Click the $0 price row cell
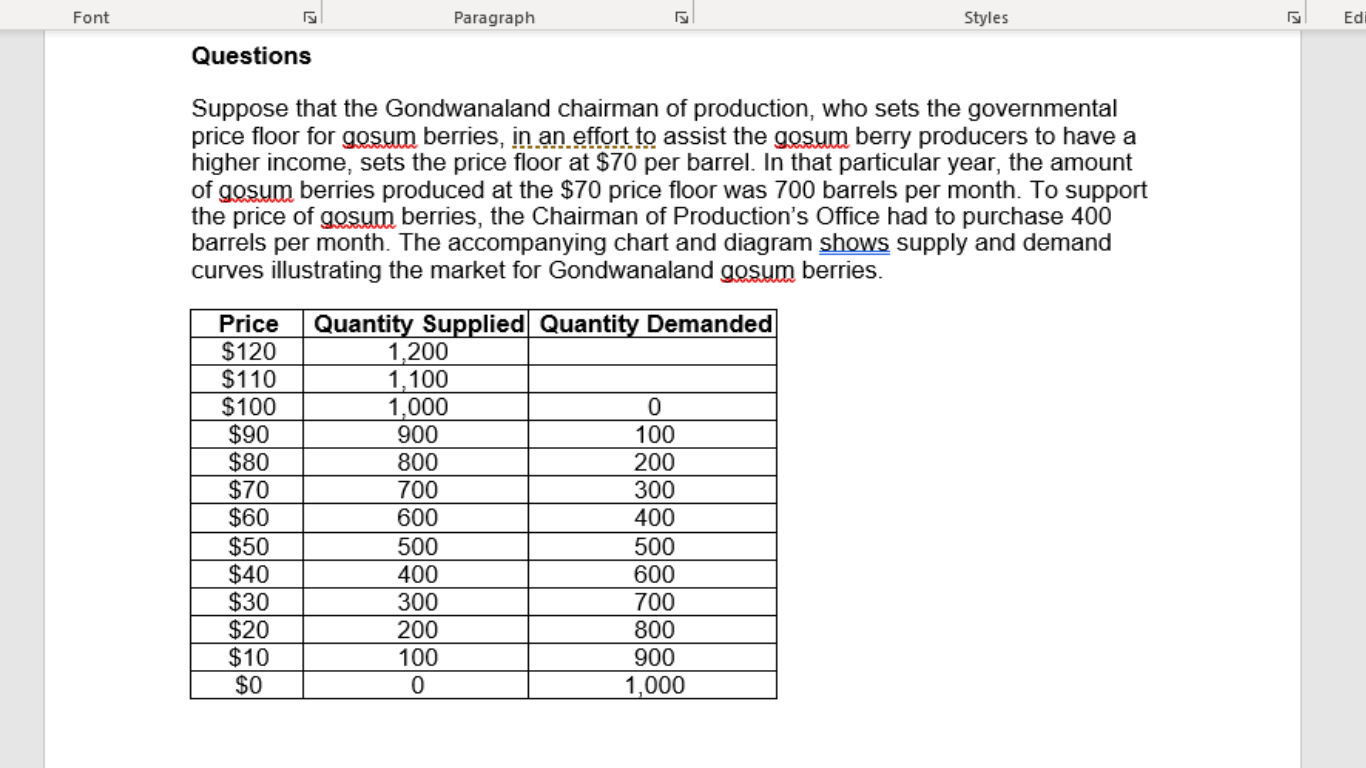This screenshot has height=768, width=1366. coord(246,685)
